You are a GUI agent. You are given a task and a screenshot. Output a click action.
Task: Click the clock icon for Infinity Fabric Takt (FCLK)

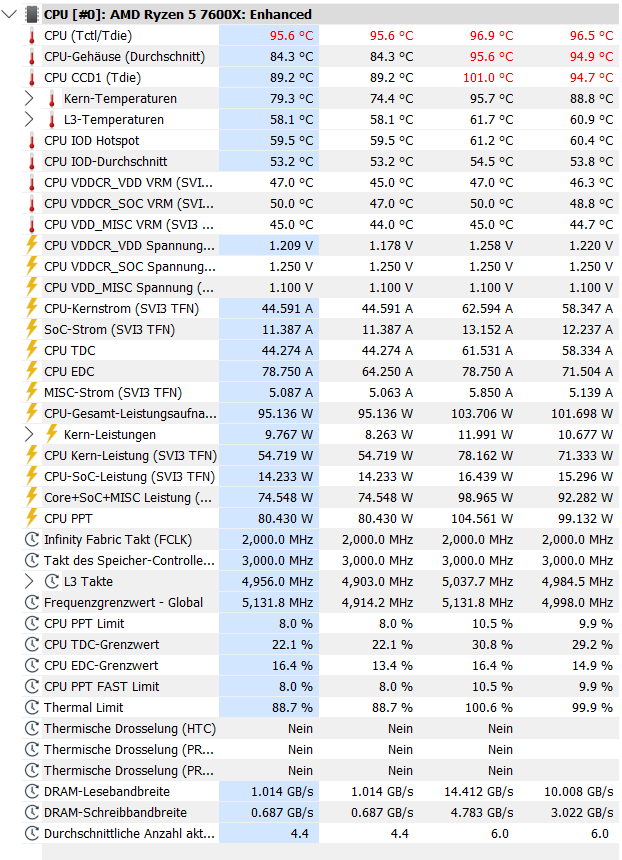tap(32, 540)
